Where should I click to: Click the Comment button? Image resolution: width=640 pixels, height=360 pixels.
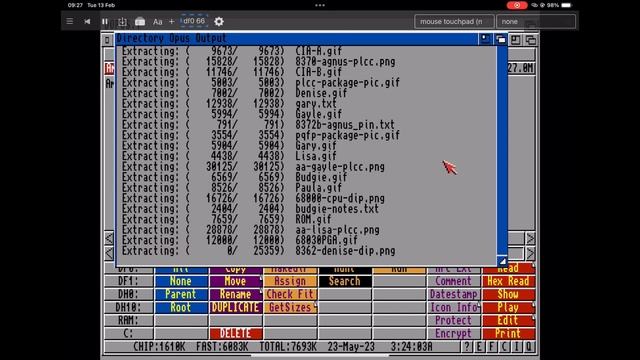point(453,281)
